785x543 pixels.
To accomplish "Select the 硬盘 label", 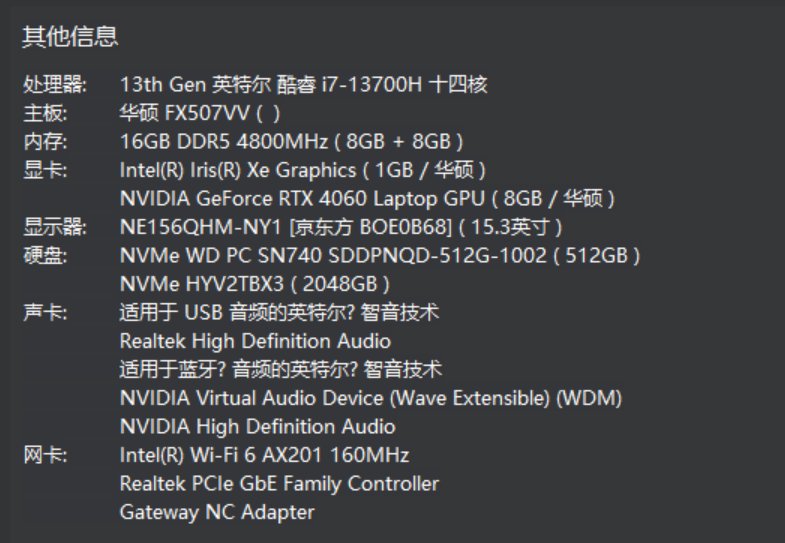I will tap(45, 256).
